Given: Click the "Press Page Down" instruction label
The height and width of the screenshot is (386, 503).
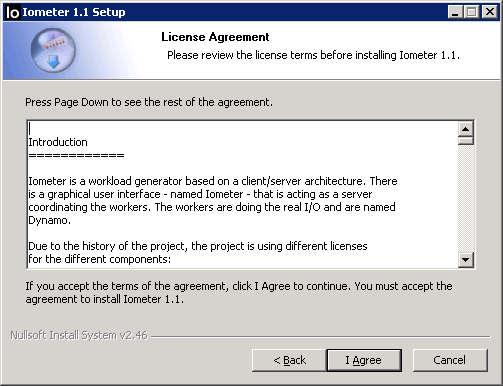Looking at the screenshot, I should pyautogui.click(x=149, y=102).
